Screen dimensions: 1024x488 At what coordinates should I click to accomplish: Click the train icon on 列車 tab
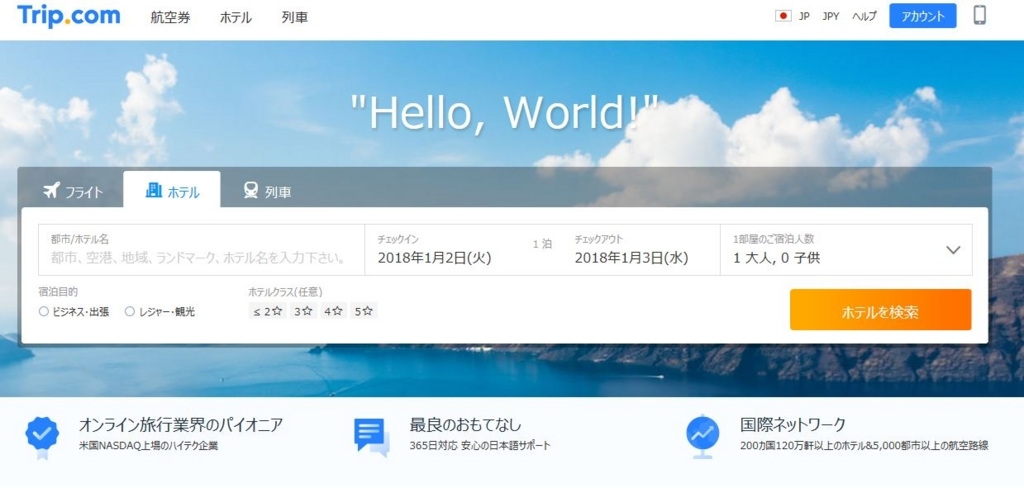point(251,190)
